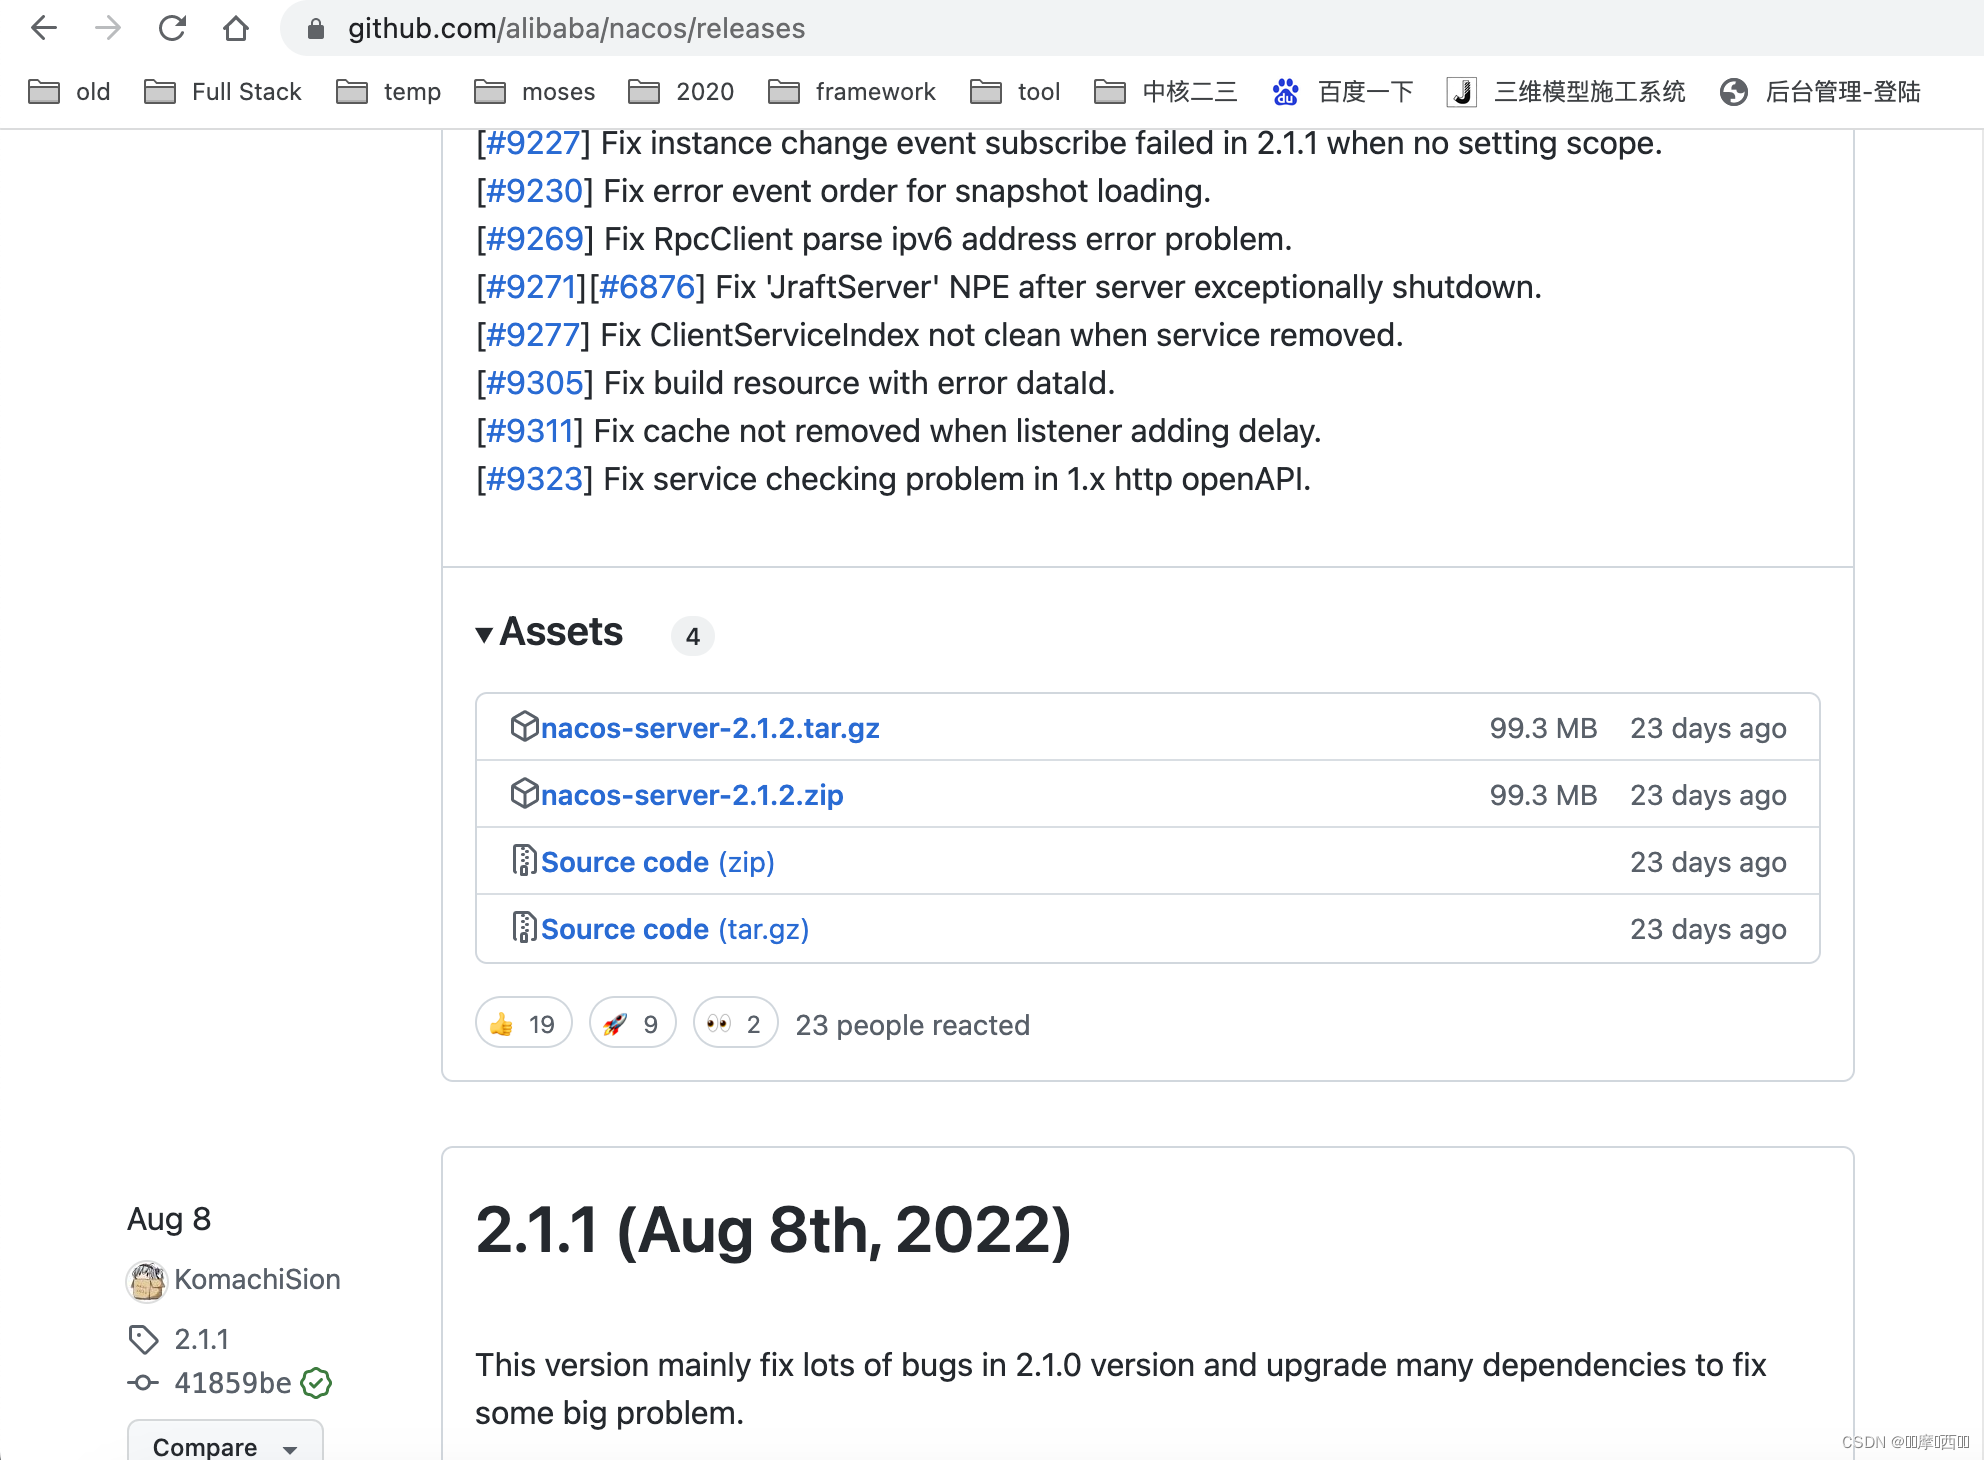Open commit 41859be
Viewport: 1984px width, 1460px height.
tap(233, 1383)
